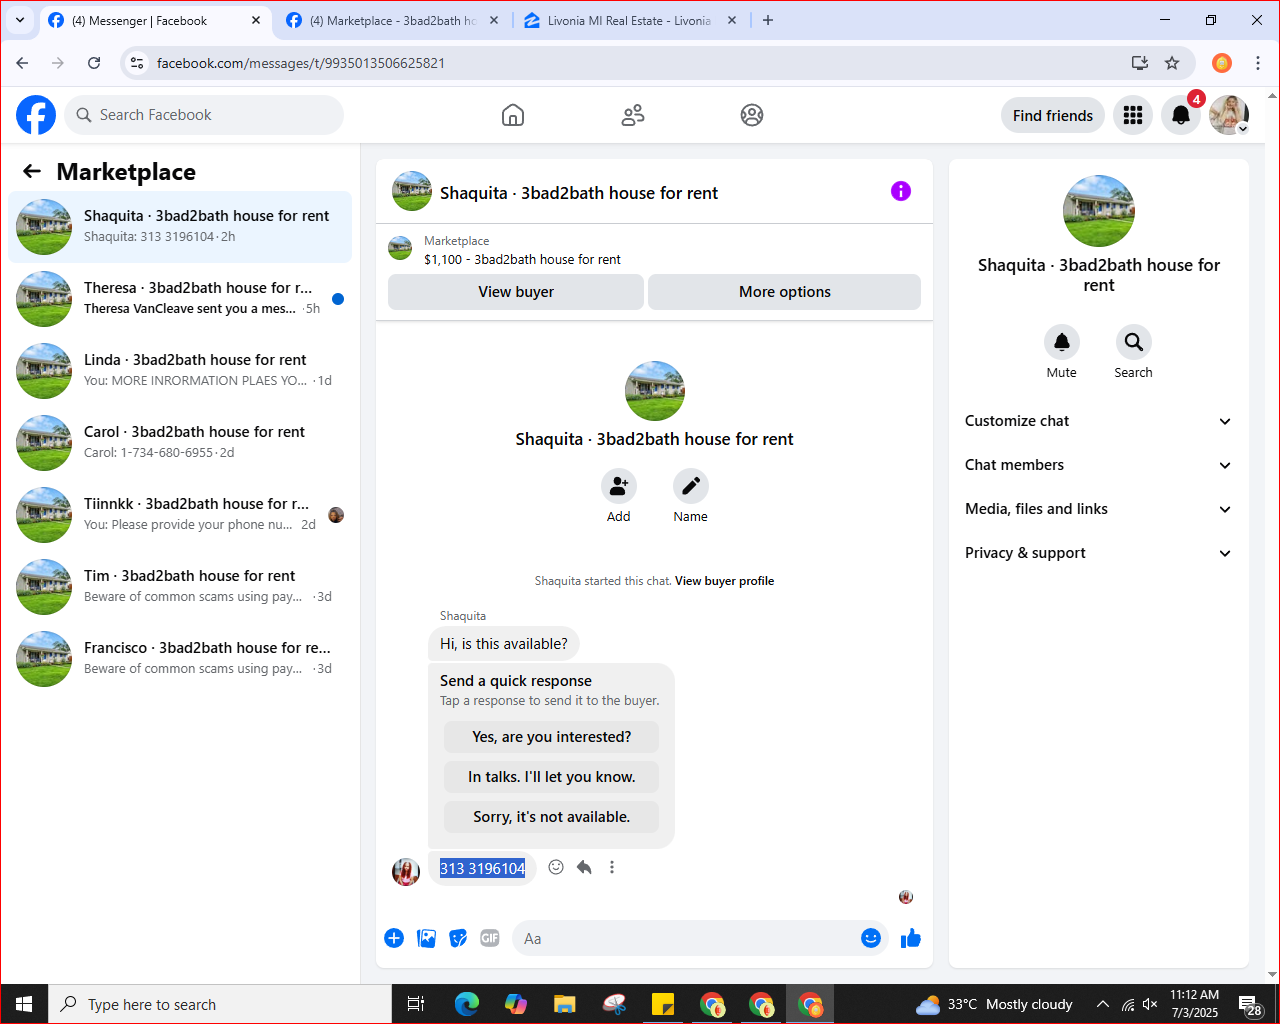The image size is (1280, 1024).
Task: Go back using Marketplace arrow
Action: pos(32,171)
